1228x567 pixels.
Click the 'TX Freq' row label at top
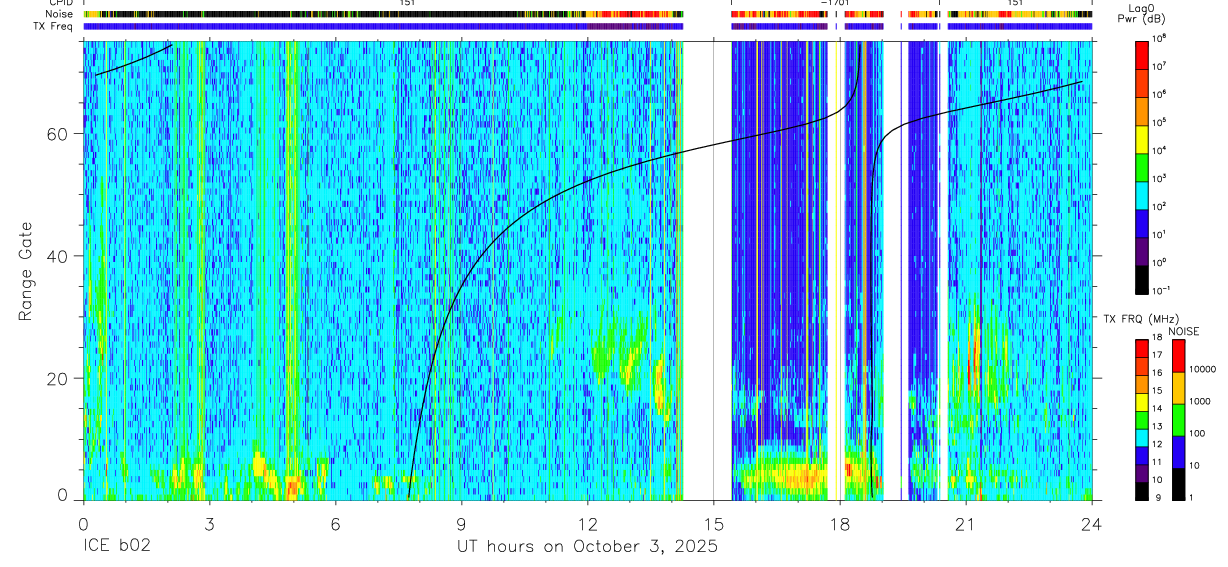click(54, 26)
